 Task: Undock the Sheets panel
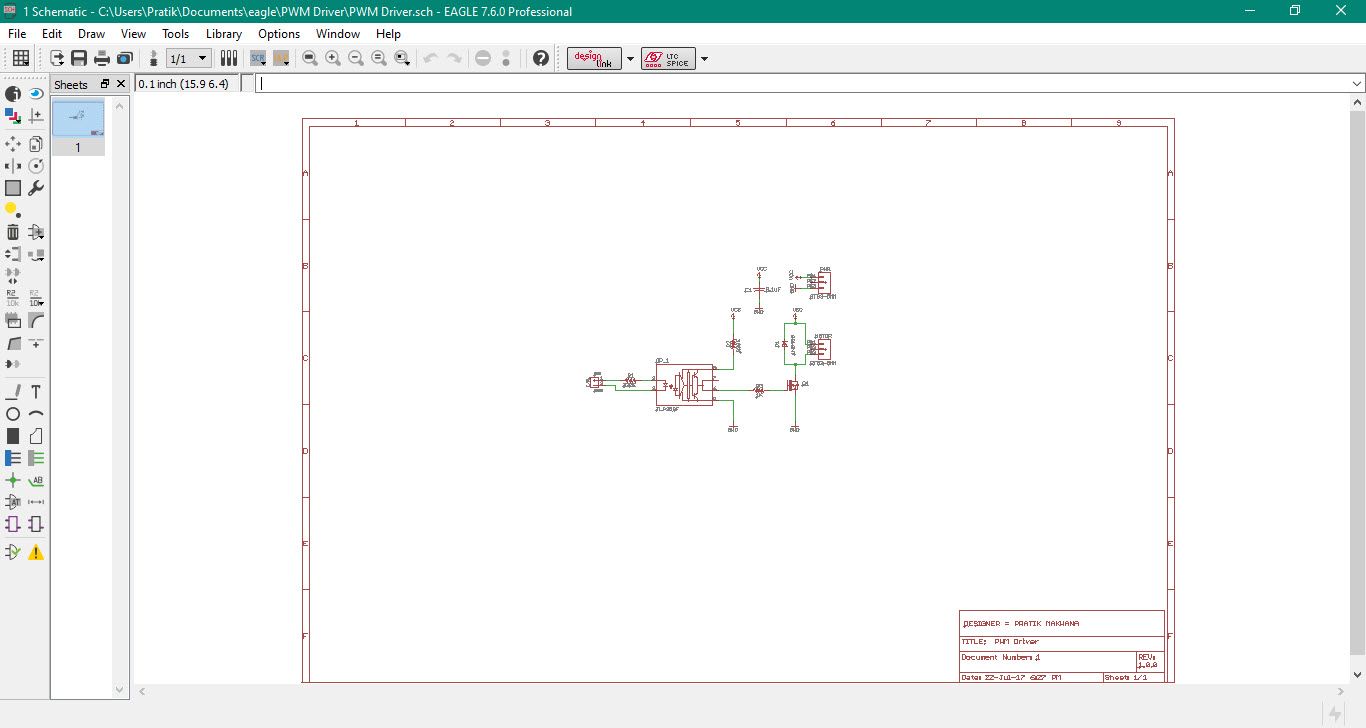point(105,84)
